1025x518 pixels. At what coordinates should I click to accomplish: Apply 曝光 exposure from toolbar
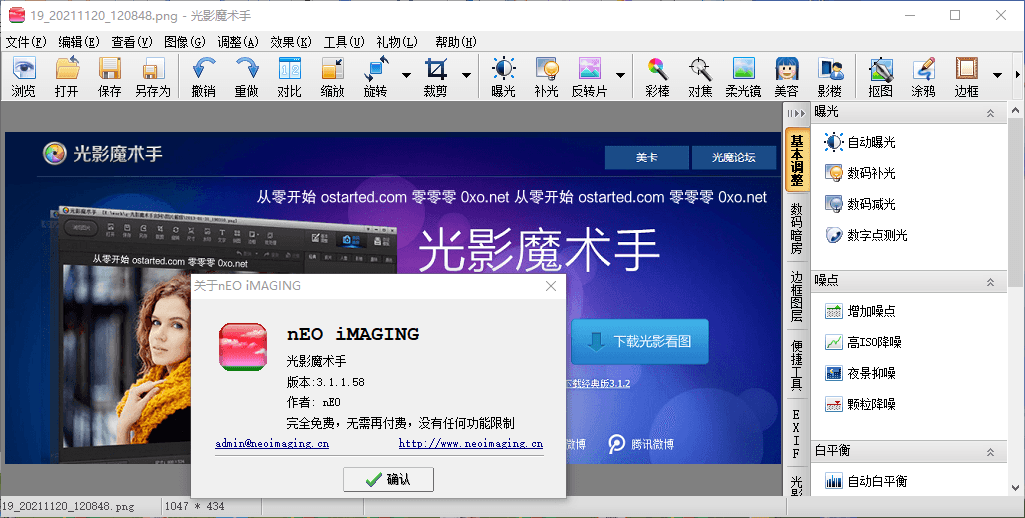(x=503, y=77)
